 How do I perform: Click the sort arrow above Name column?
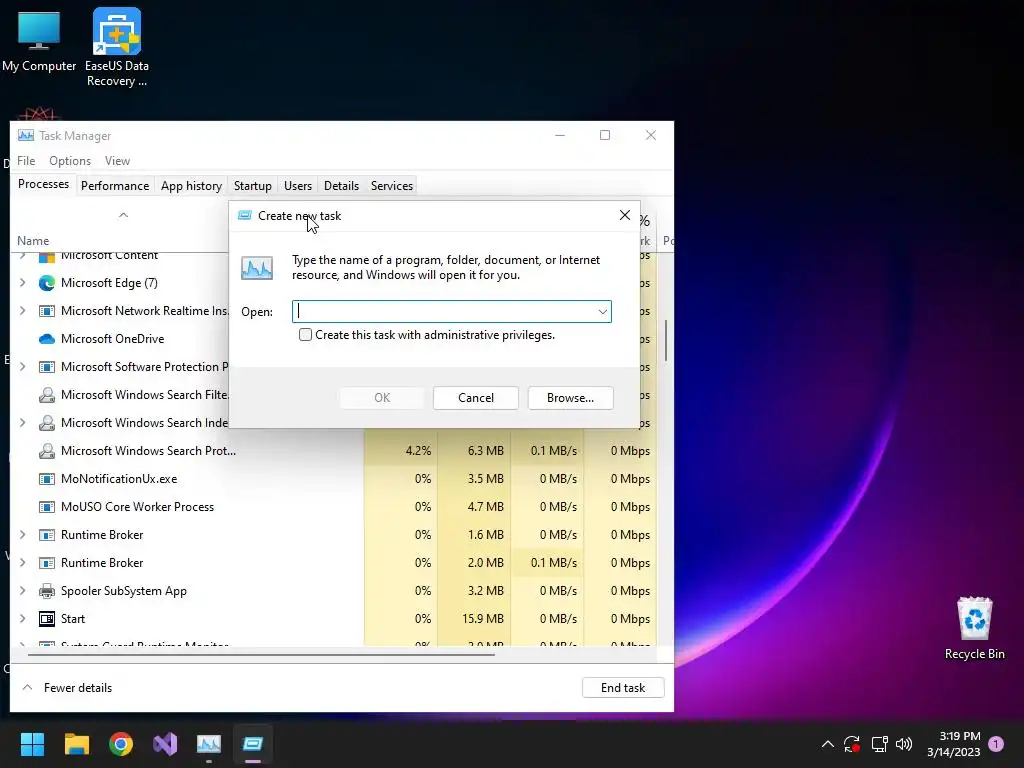pos(123,215)
